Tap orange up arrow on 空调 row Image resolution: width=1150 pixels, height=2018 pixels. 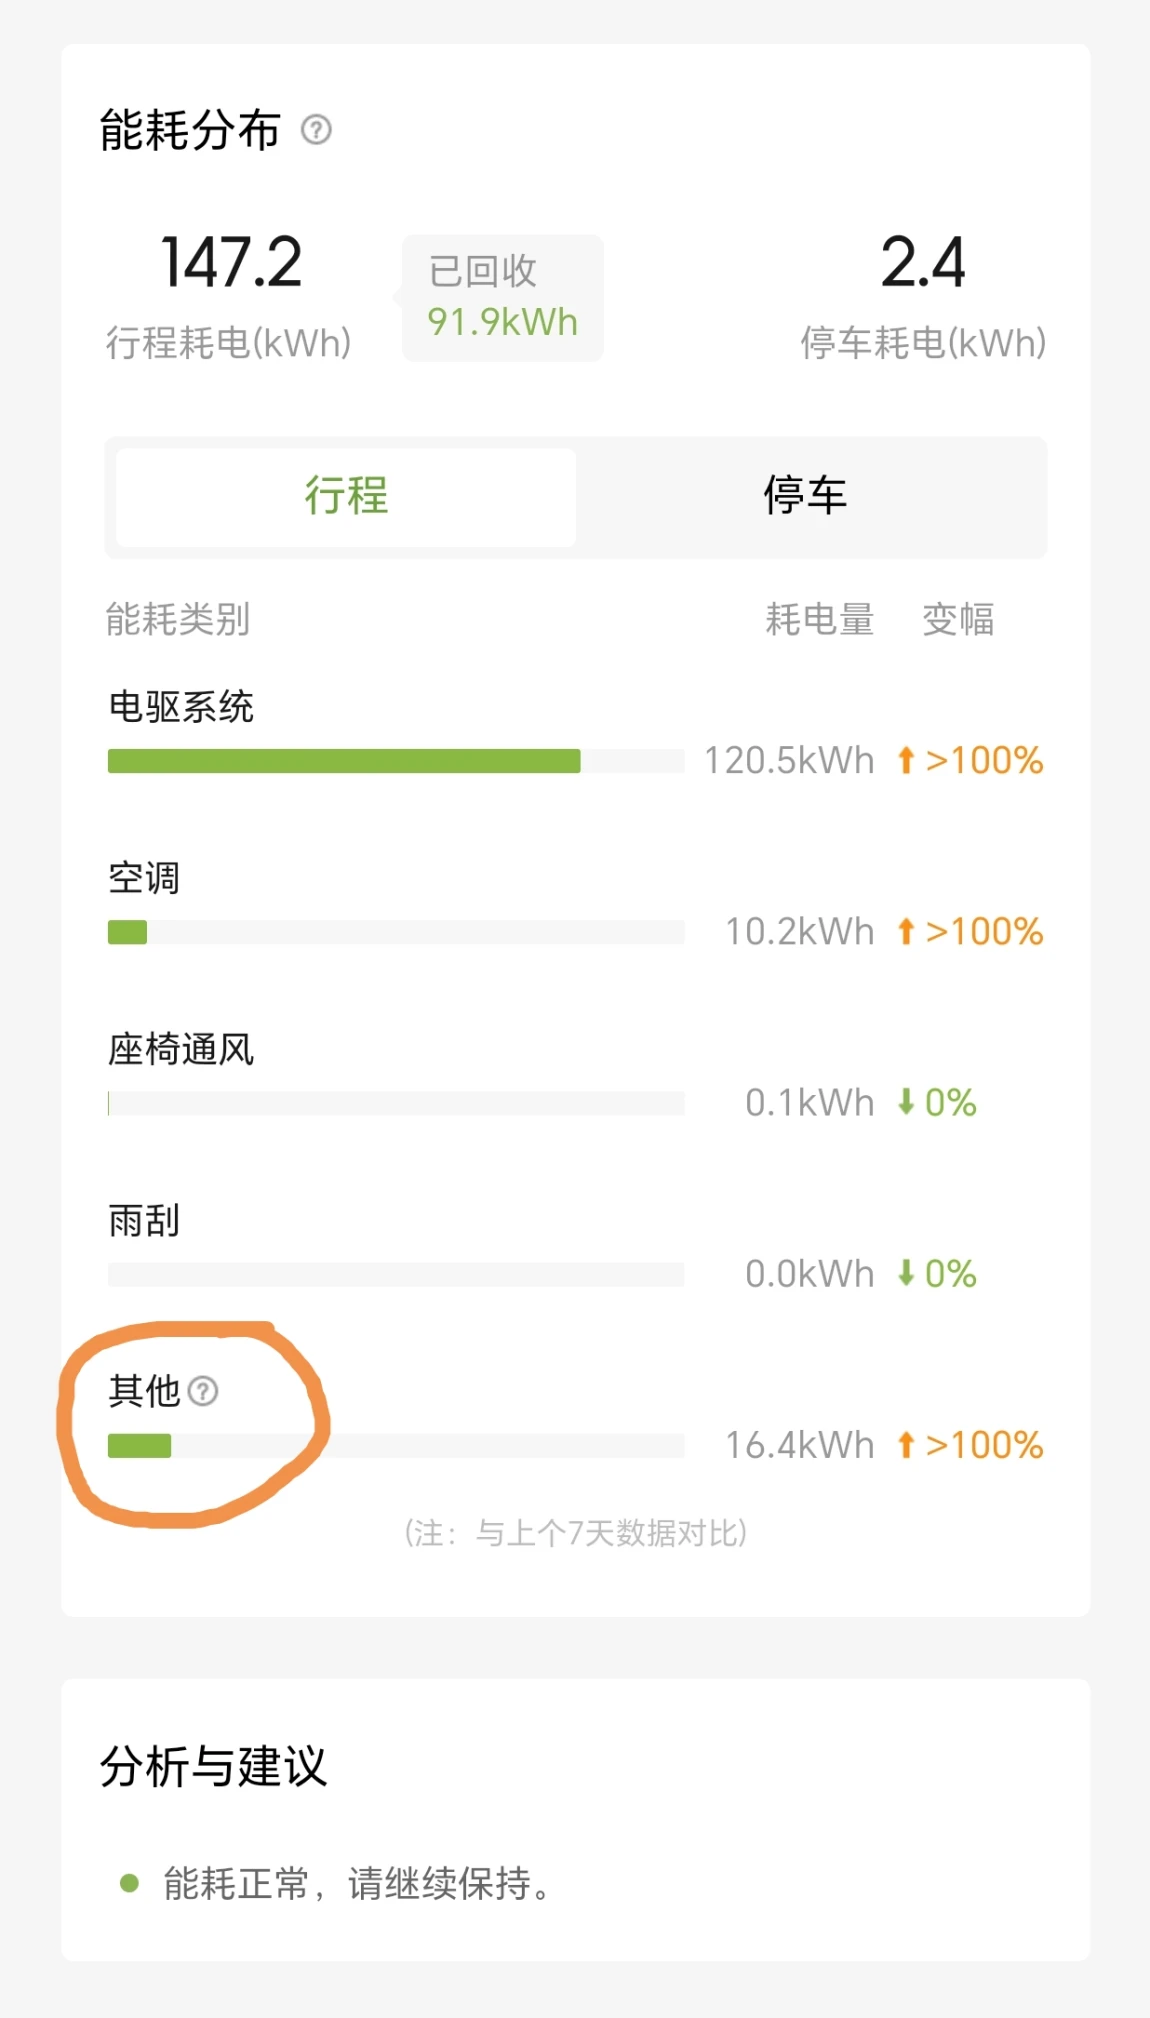click(906, 932)
